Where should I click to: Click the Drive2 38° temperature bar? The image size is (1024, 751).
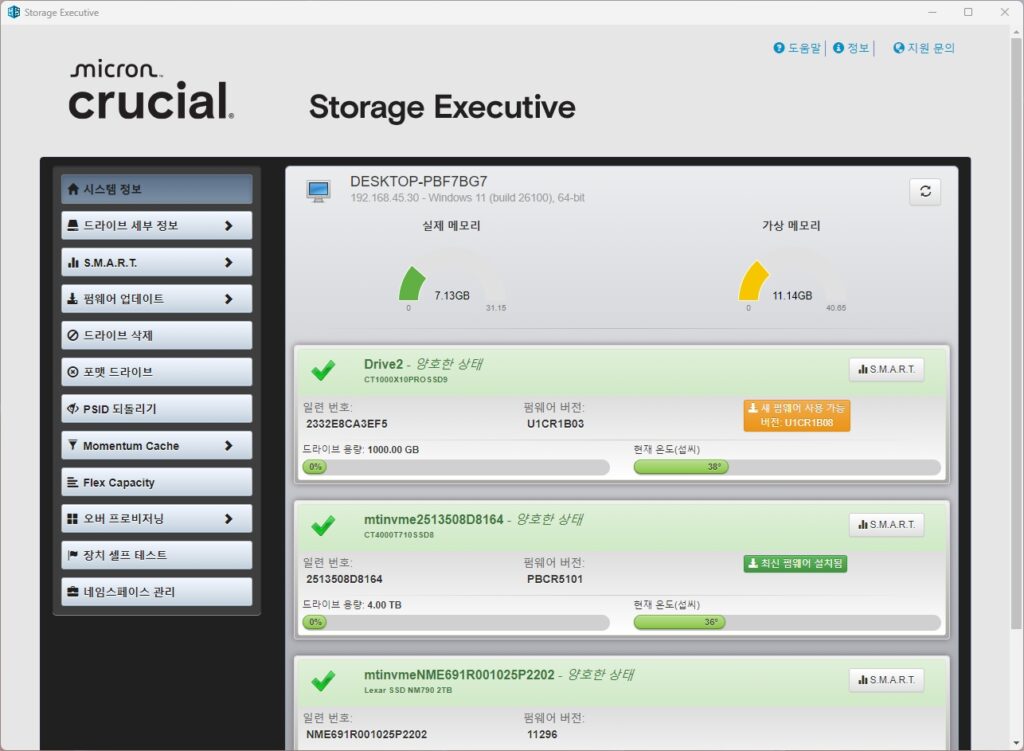[x=786, y=467]
